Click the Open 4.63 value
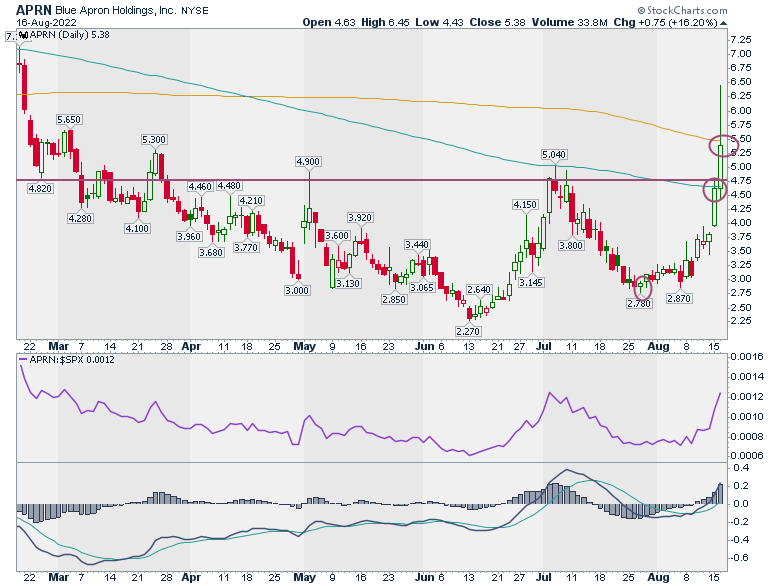Image resolution: width=780 pixels, height=586 pixels. click(x=329, y=22)
